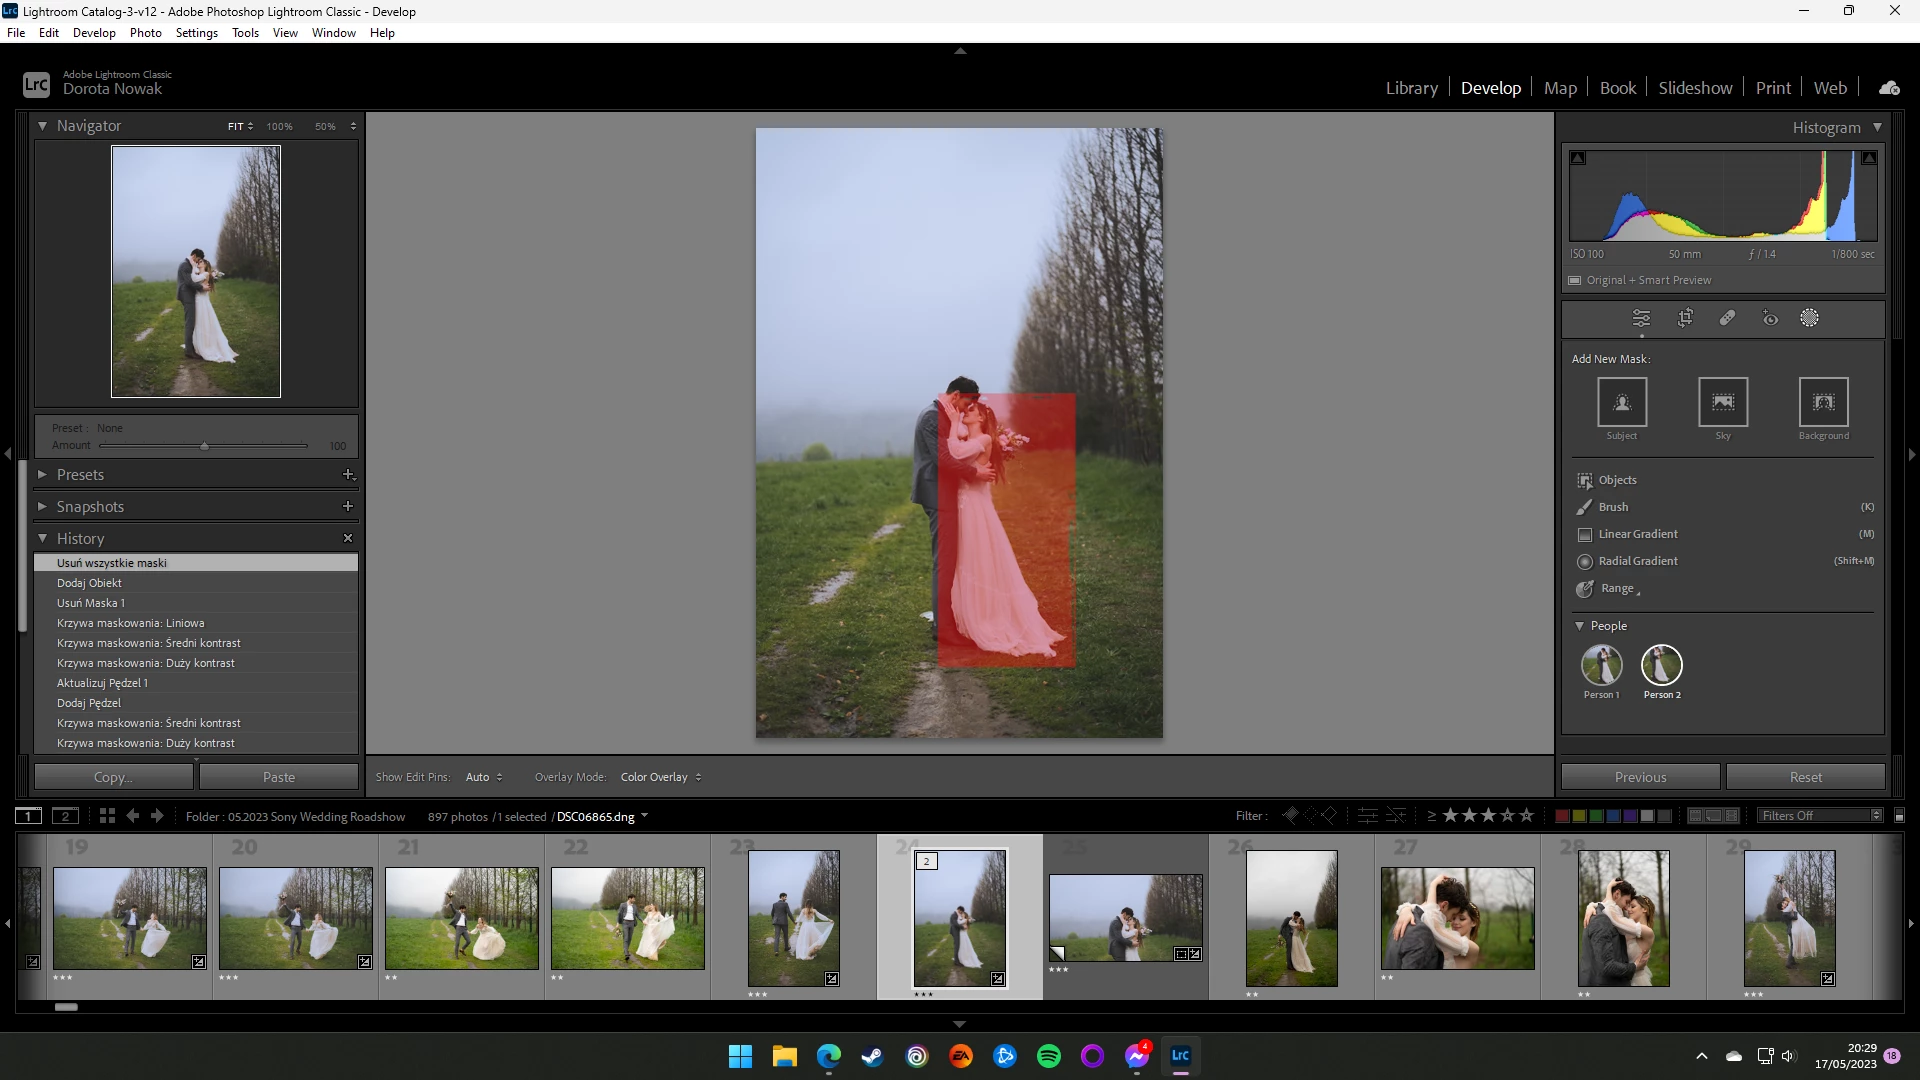Viewport: 1920px width, 1080px height.
Task: Choose the Brush mask tool
Action: click(1613, 507)
